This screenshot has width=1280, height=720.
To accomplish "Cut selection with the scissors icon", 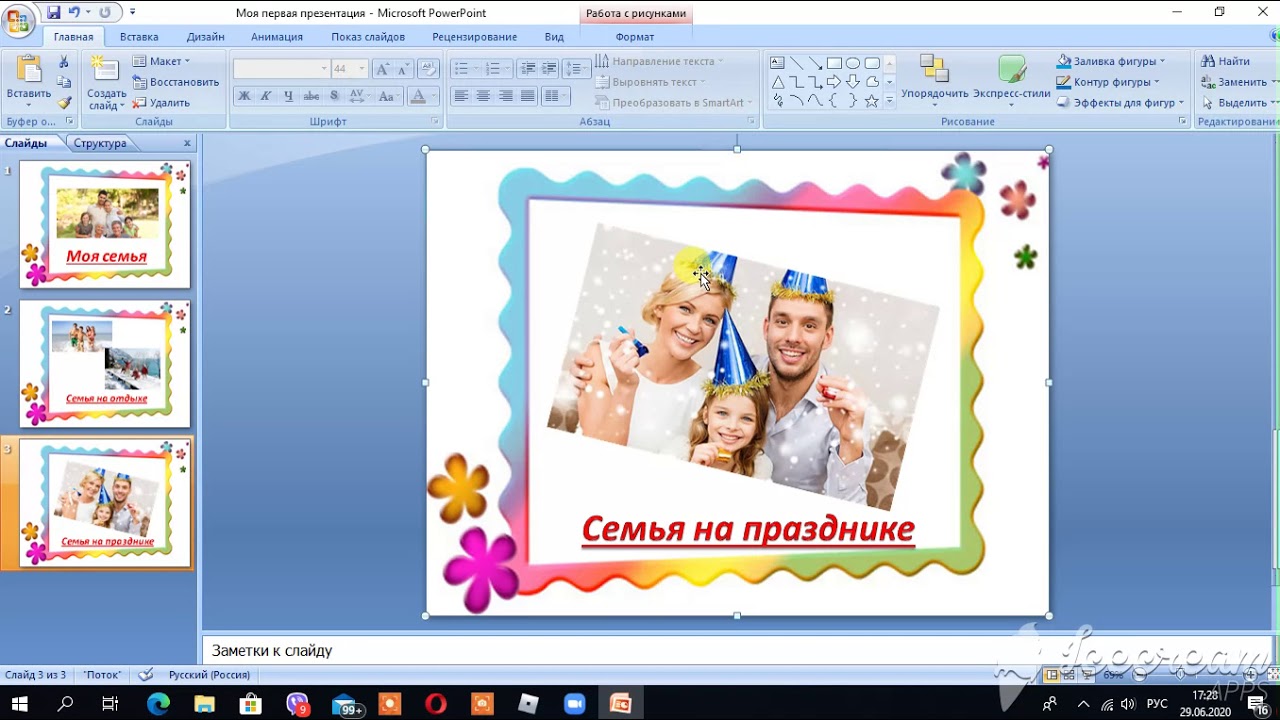I will [64, 62].
